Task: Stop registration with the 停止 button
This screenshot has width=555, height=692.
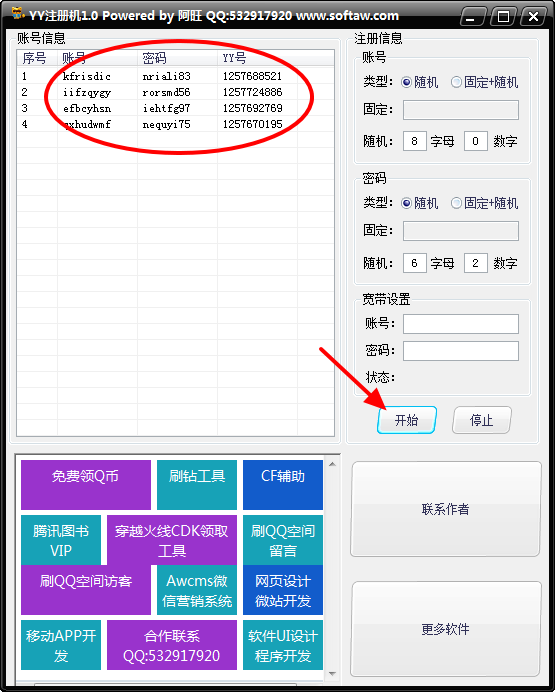Action: [x=482, y=420]
